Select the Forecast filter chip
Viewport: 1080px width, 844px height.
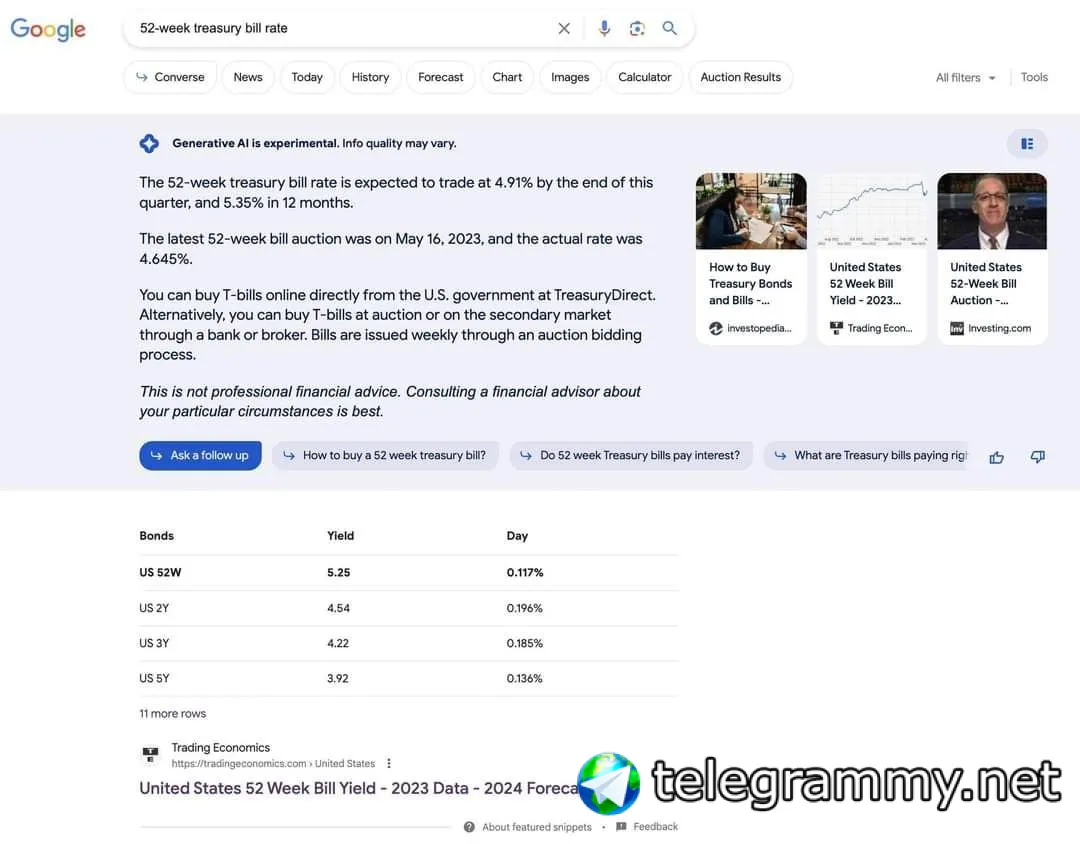point(441,77)
